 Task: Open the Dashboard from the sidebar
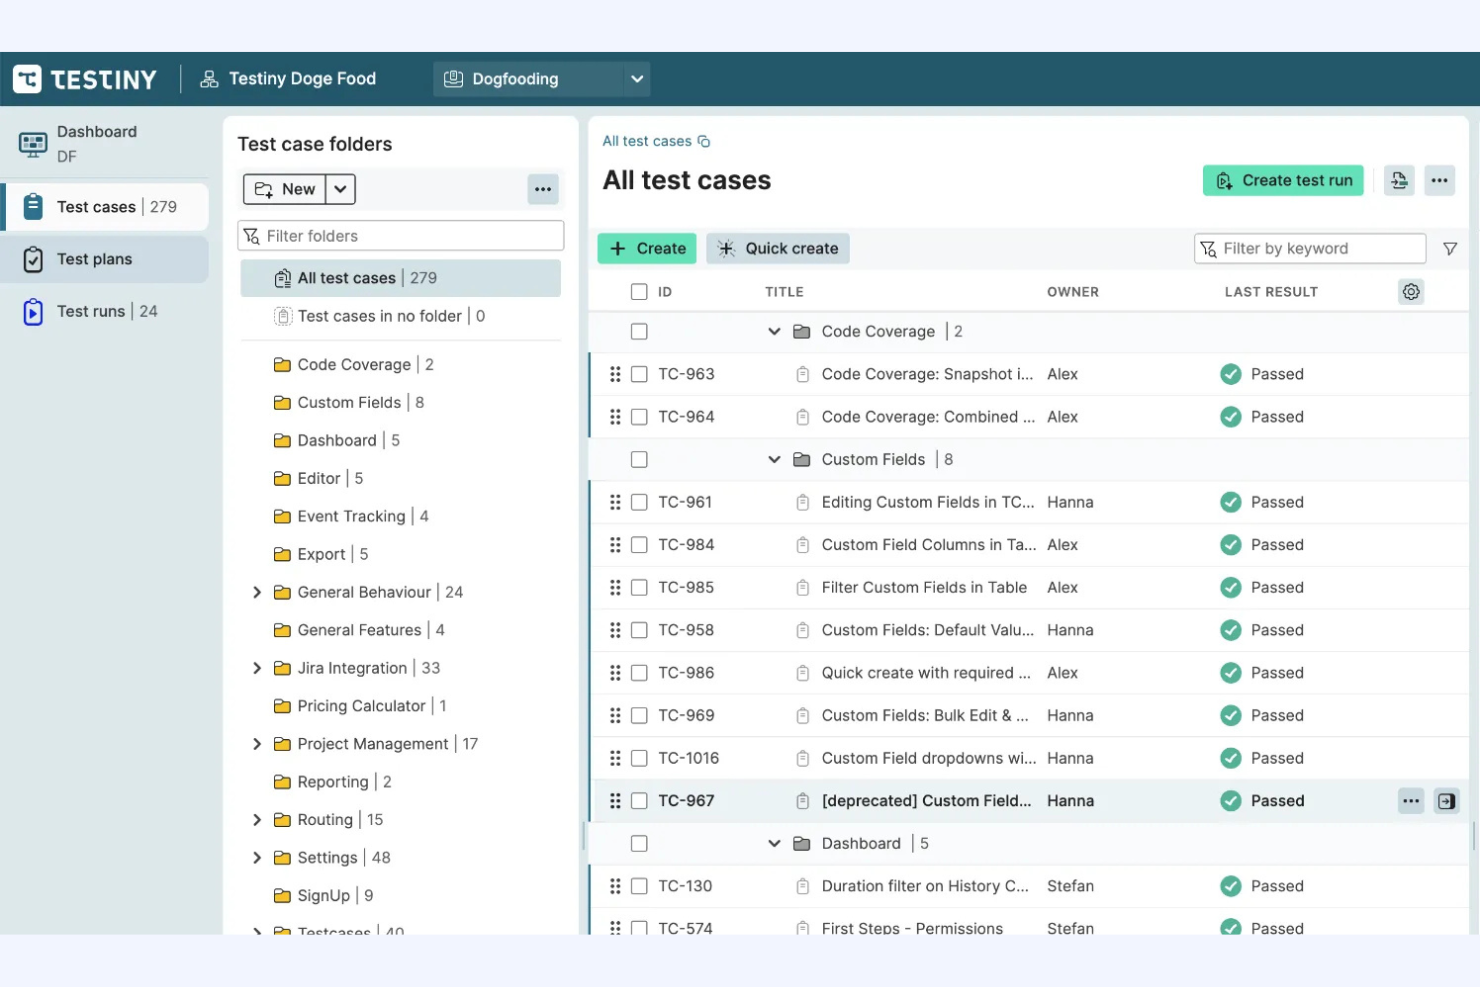click(97, 143)
